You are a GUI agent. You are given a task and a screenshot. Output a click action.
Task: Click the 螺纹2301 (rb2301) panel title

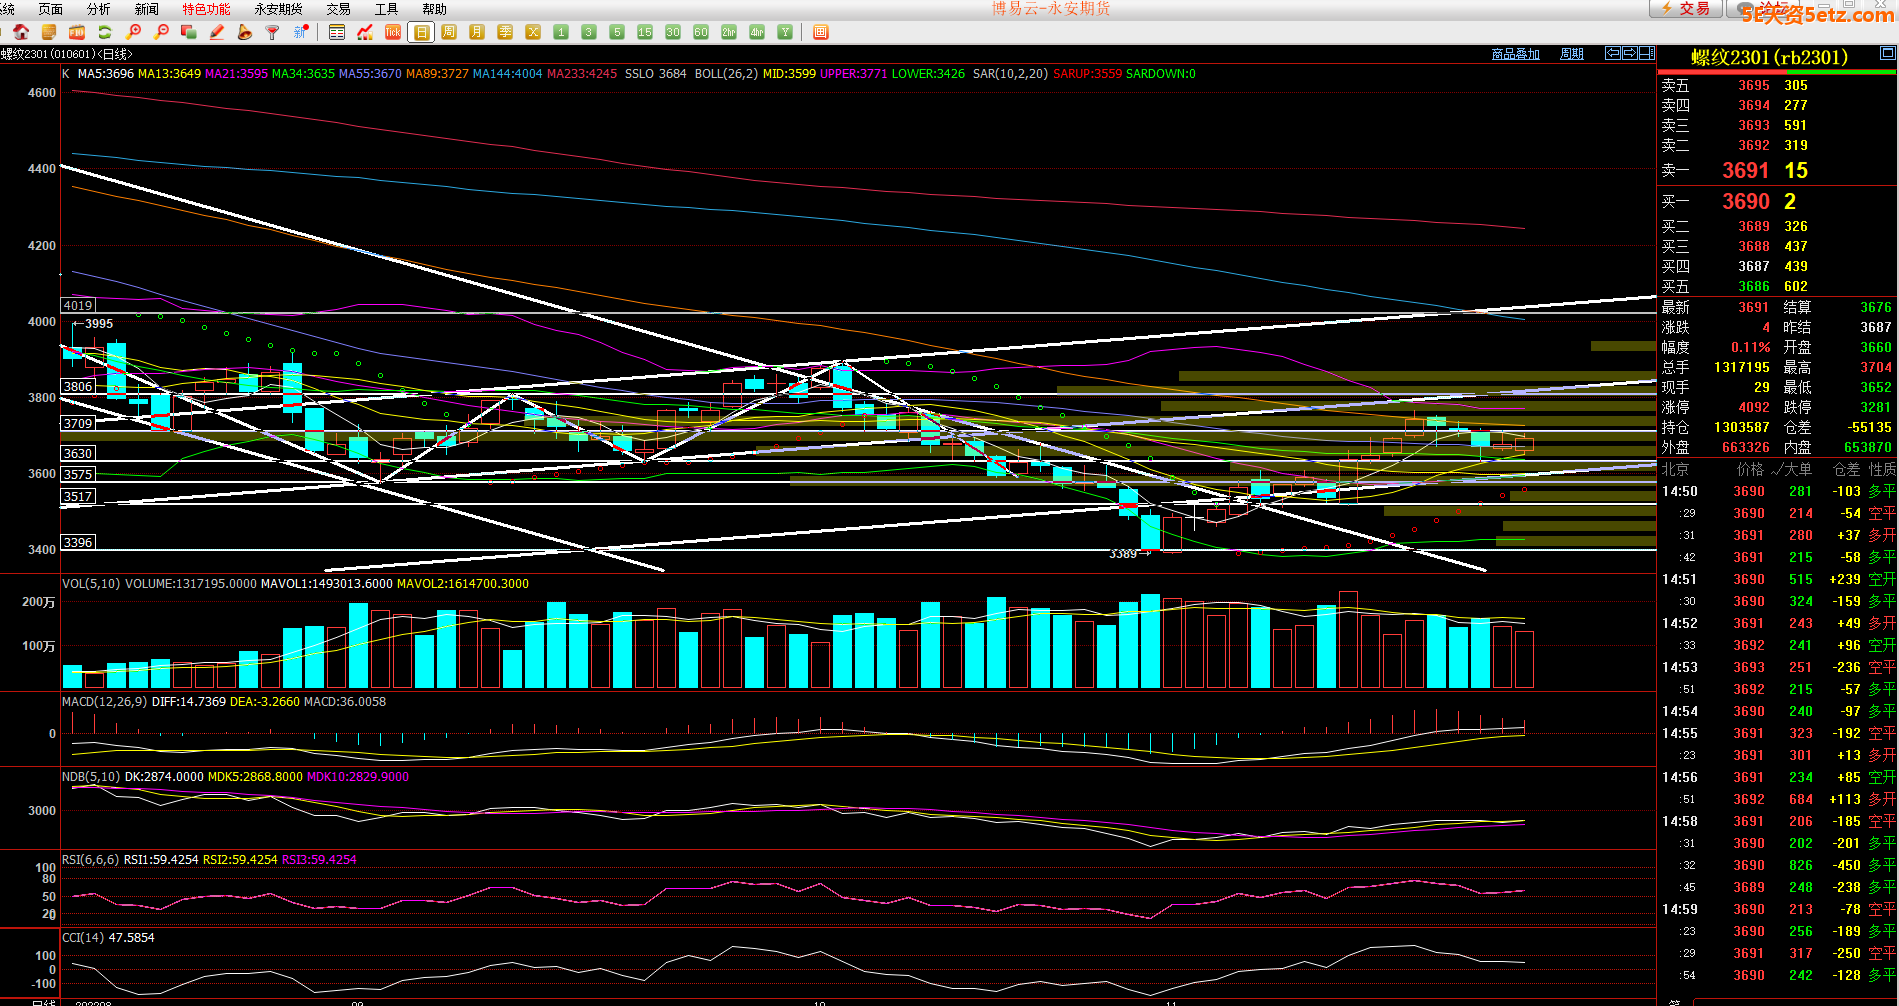pyautogui.click(x=1769, y=57)
